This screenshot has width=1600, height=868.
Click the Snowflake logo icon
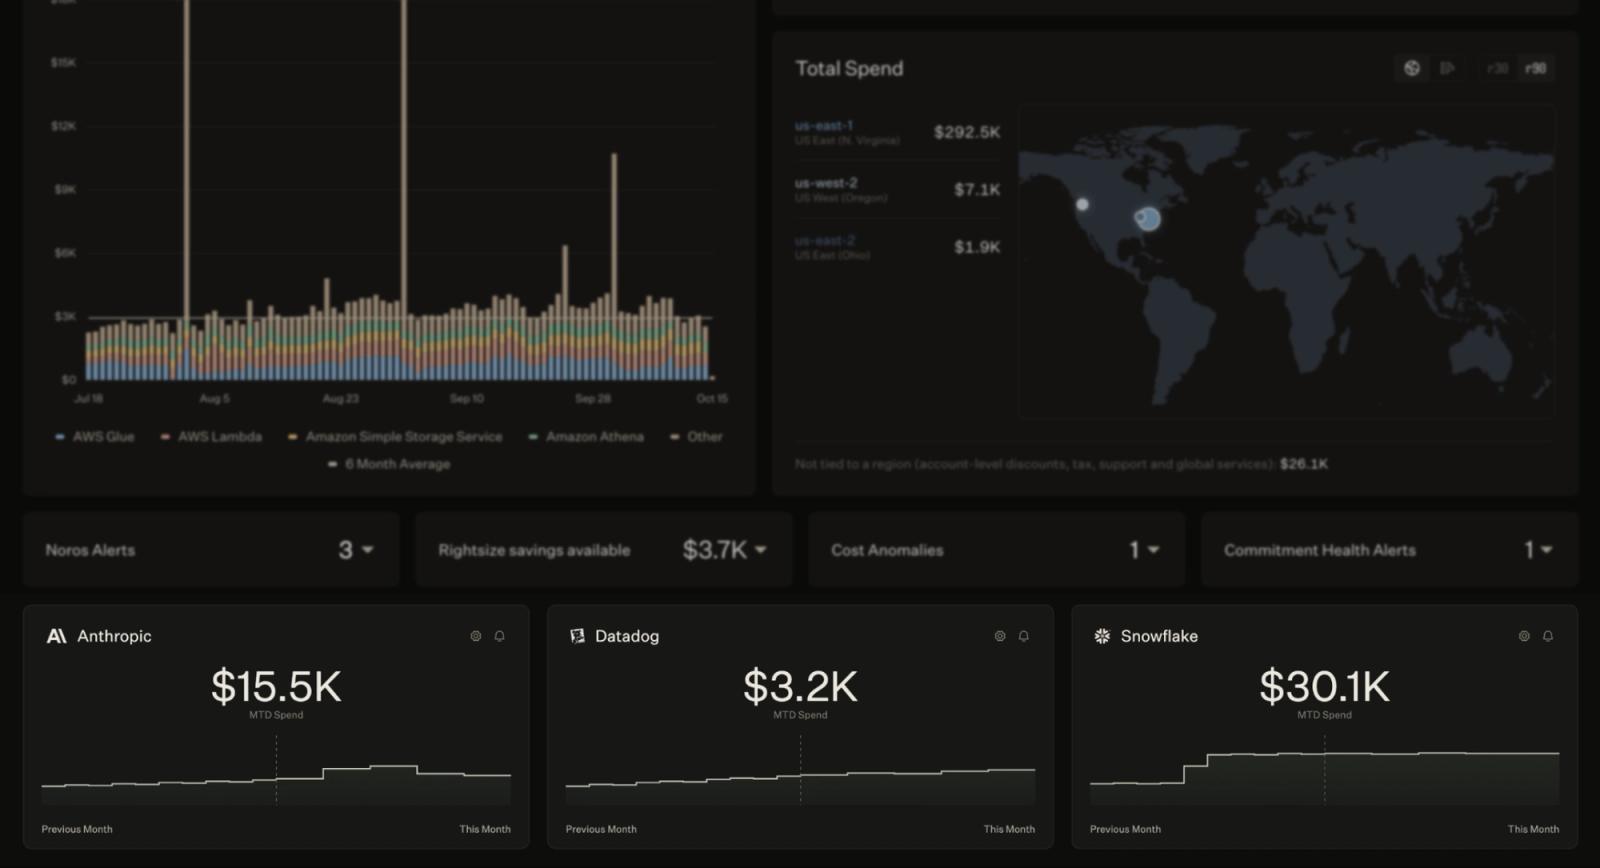(x=1102, y=636)
